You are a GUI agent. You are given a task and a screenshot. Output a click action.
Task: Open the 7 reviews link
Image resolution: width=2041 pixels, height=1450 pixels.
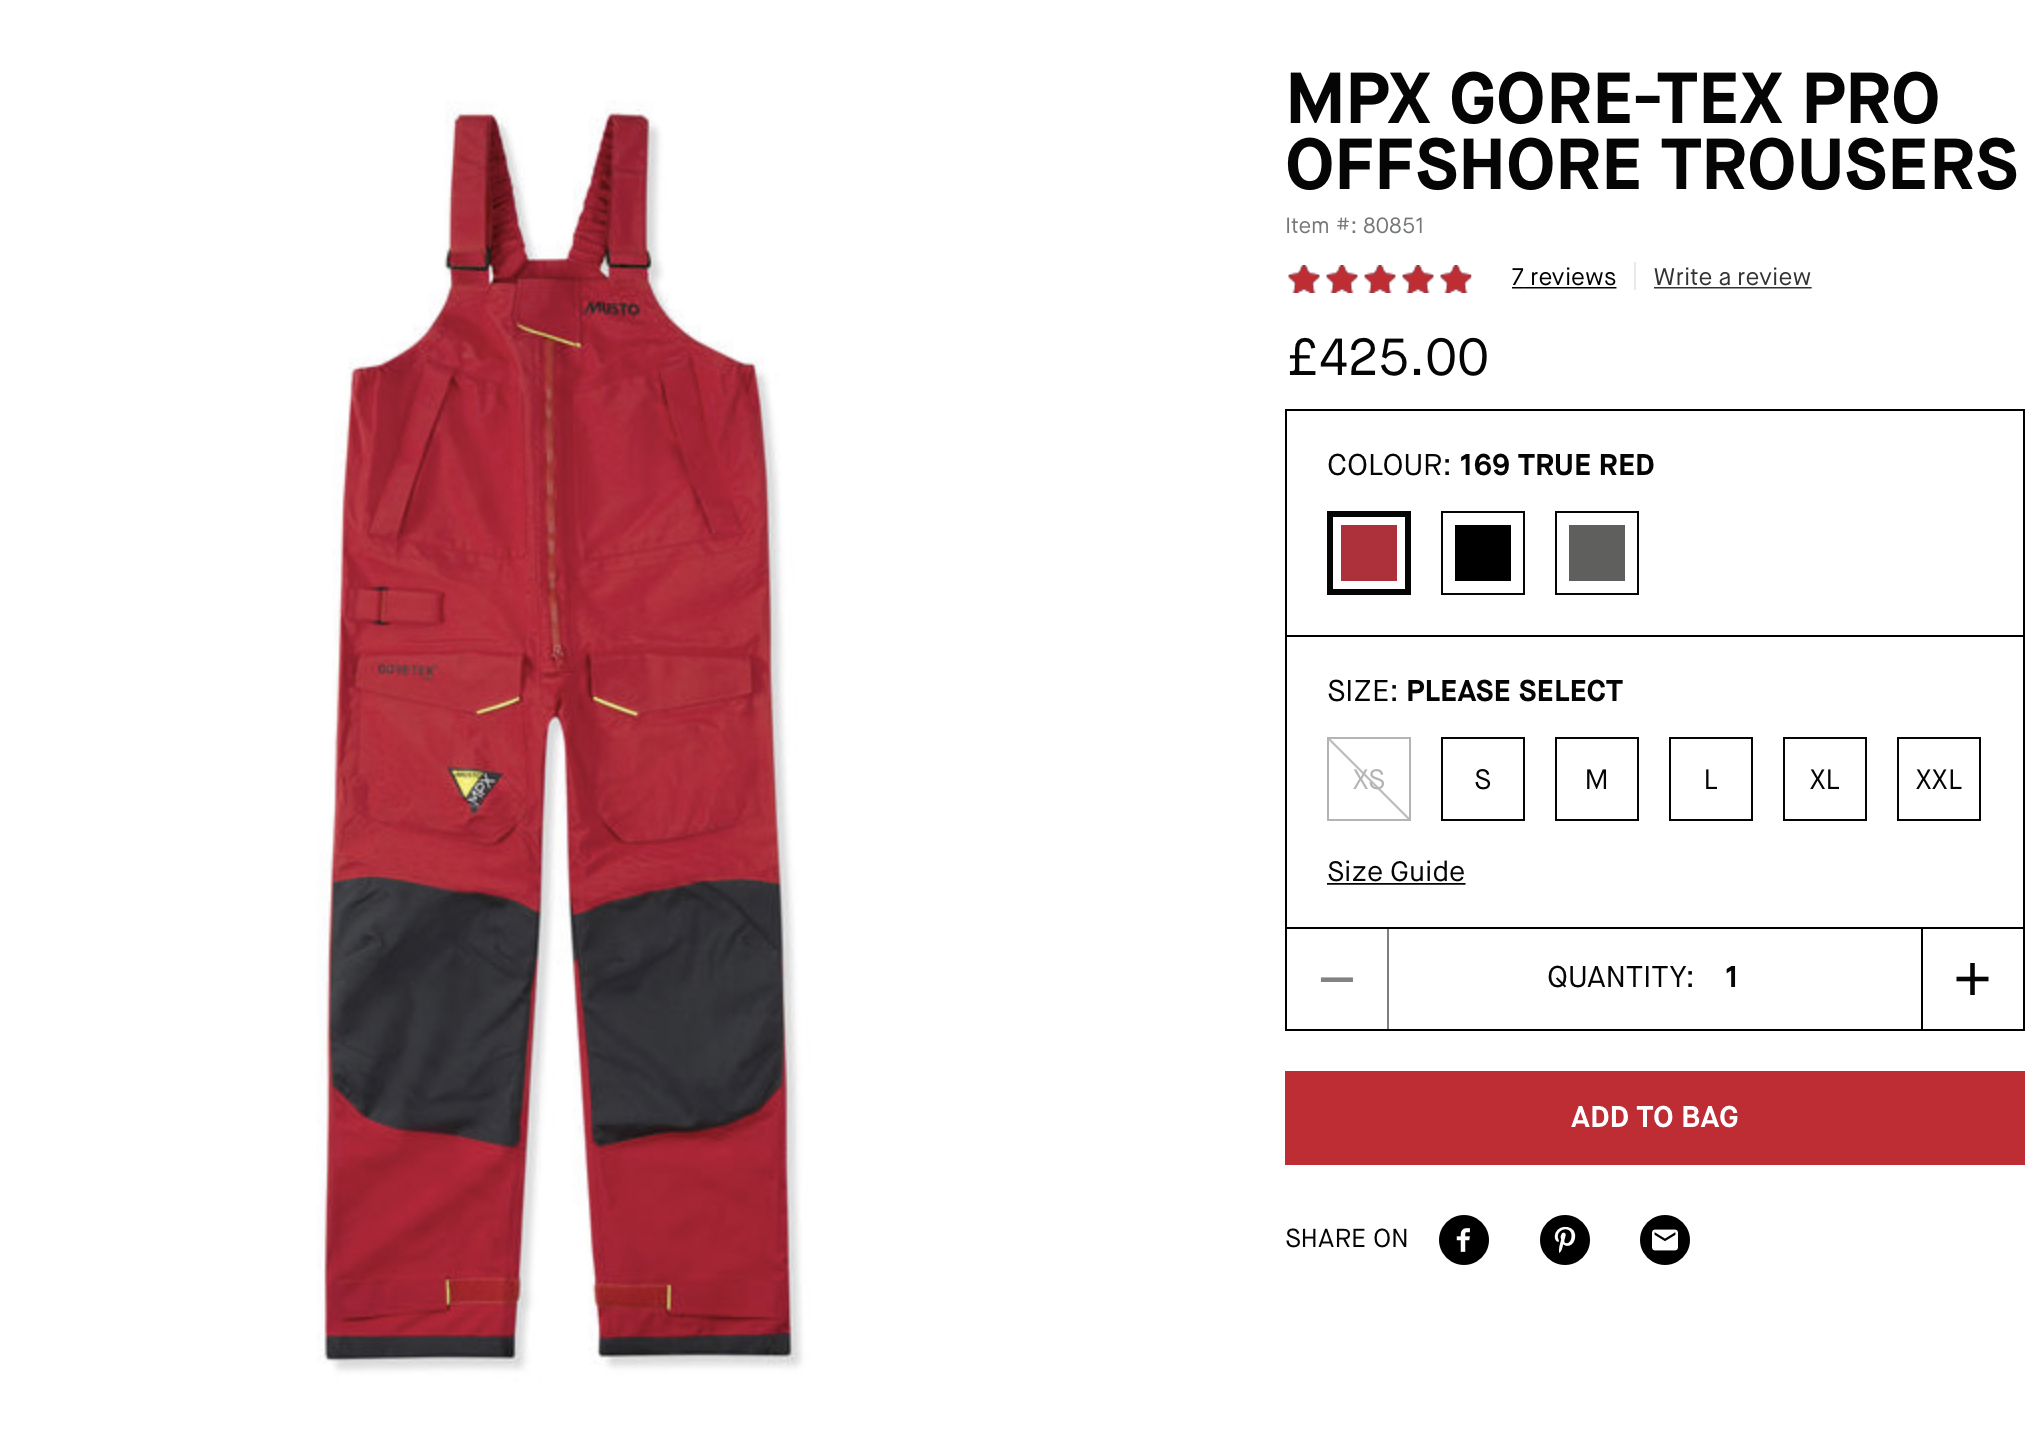point(1563,277)
